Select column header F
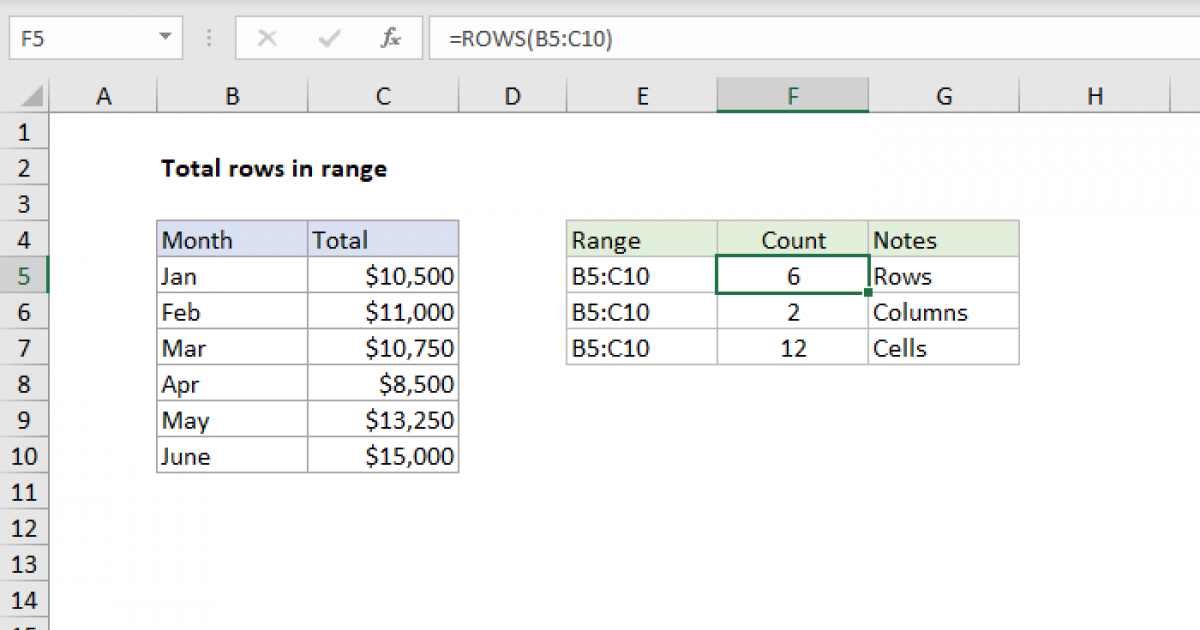Image resolution: width=1200 pixels, height=630 pixels. point(793,95)
